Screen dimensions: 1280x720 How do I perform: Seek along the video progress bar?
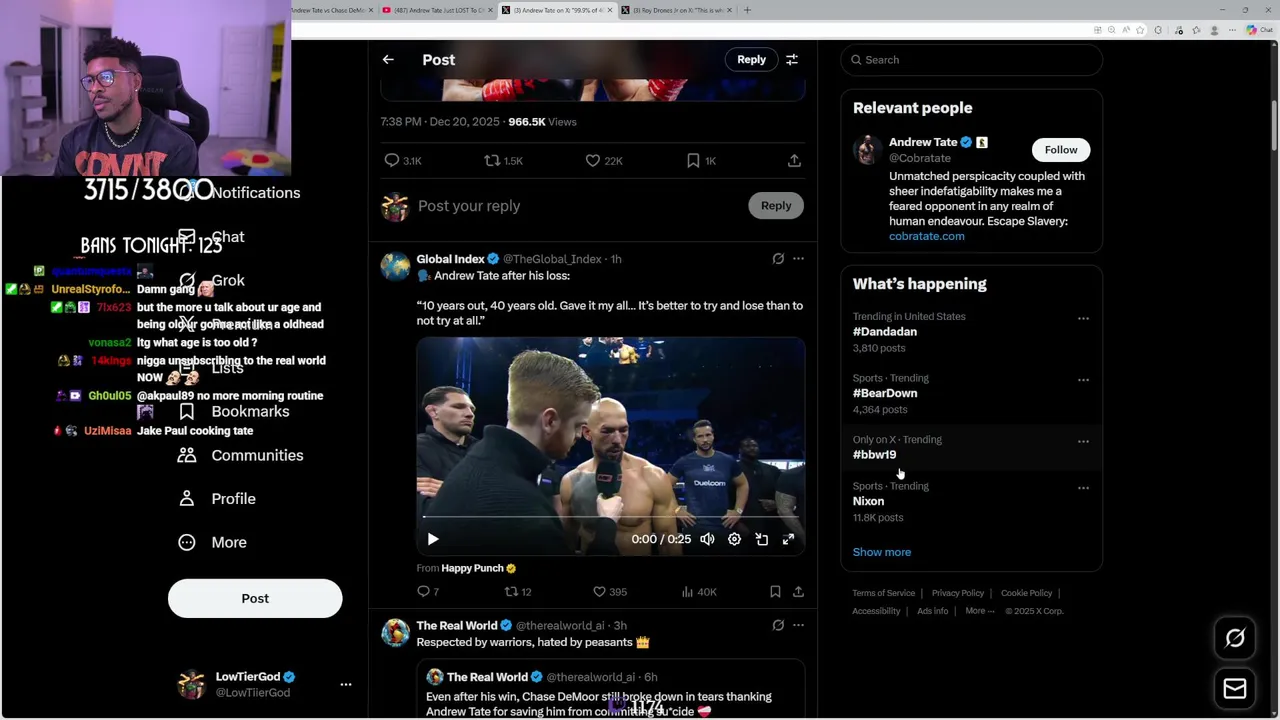point(610,517)
